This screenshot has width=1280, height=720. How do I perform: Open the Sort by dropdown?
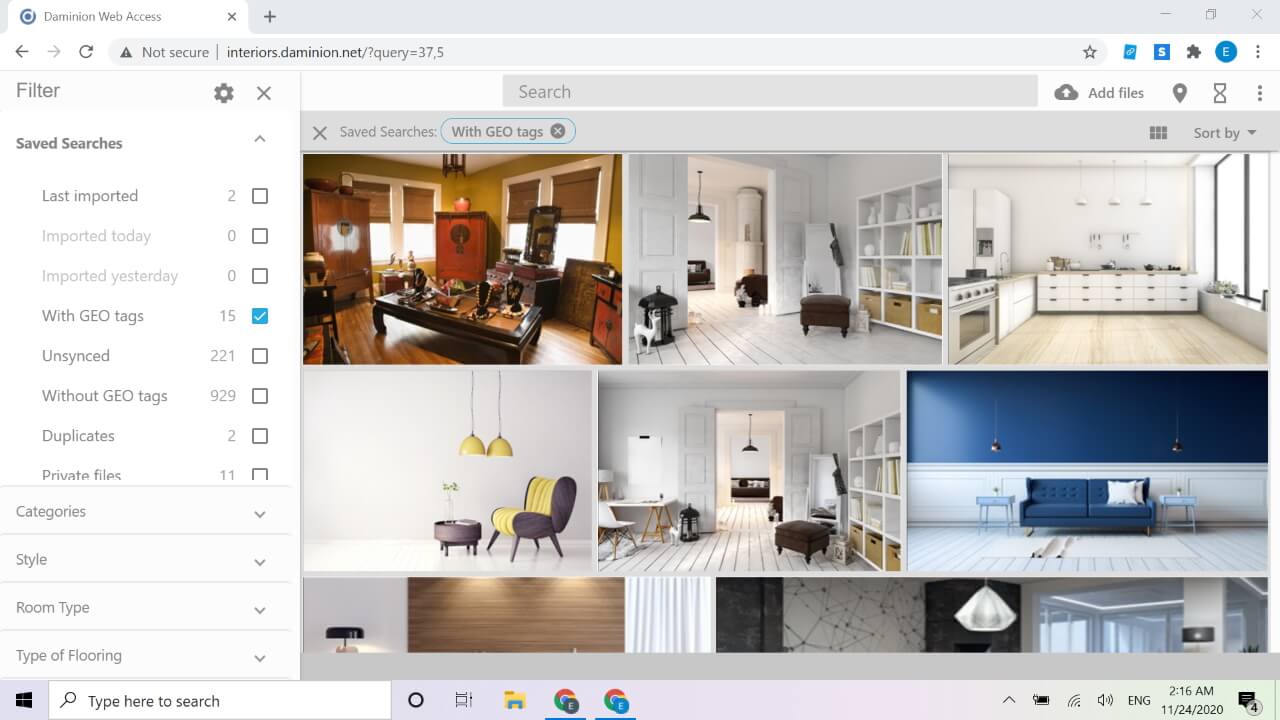tap(1224, 133)
